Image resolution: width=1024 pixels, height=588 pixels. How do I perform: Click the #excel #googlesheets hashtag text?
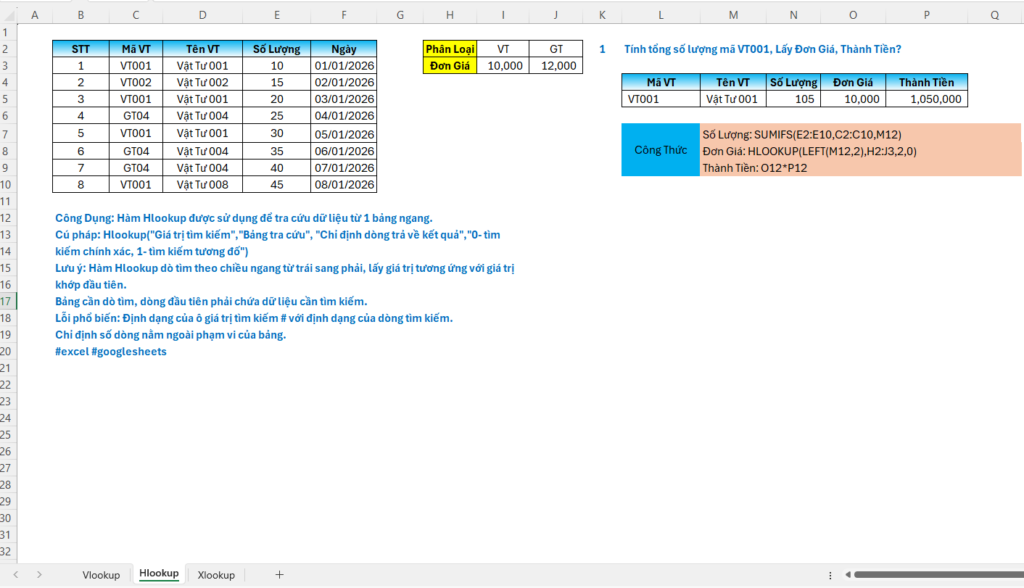tap(111, 352)
